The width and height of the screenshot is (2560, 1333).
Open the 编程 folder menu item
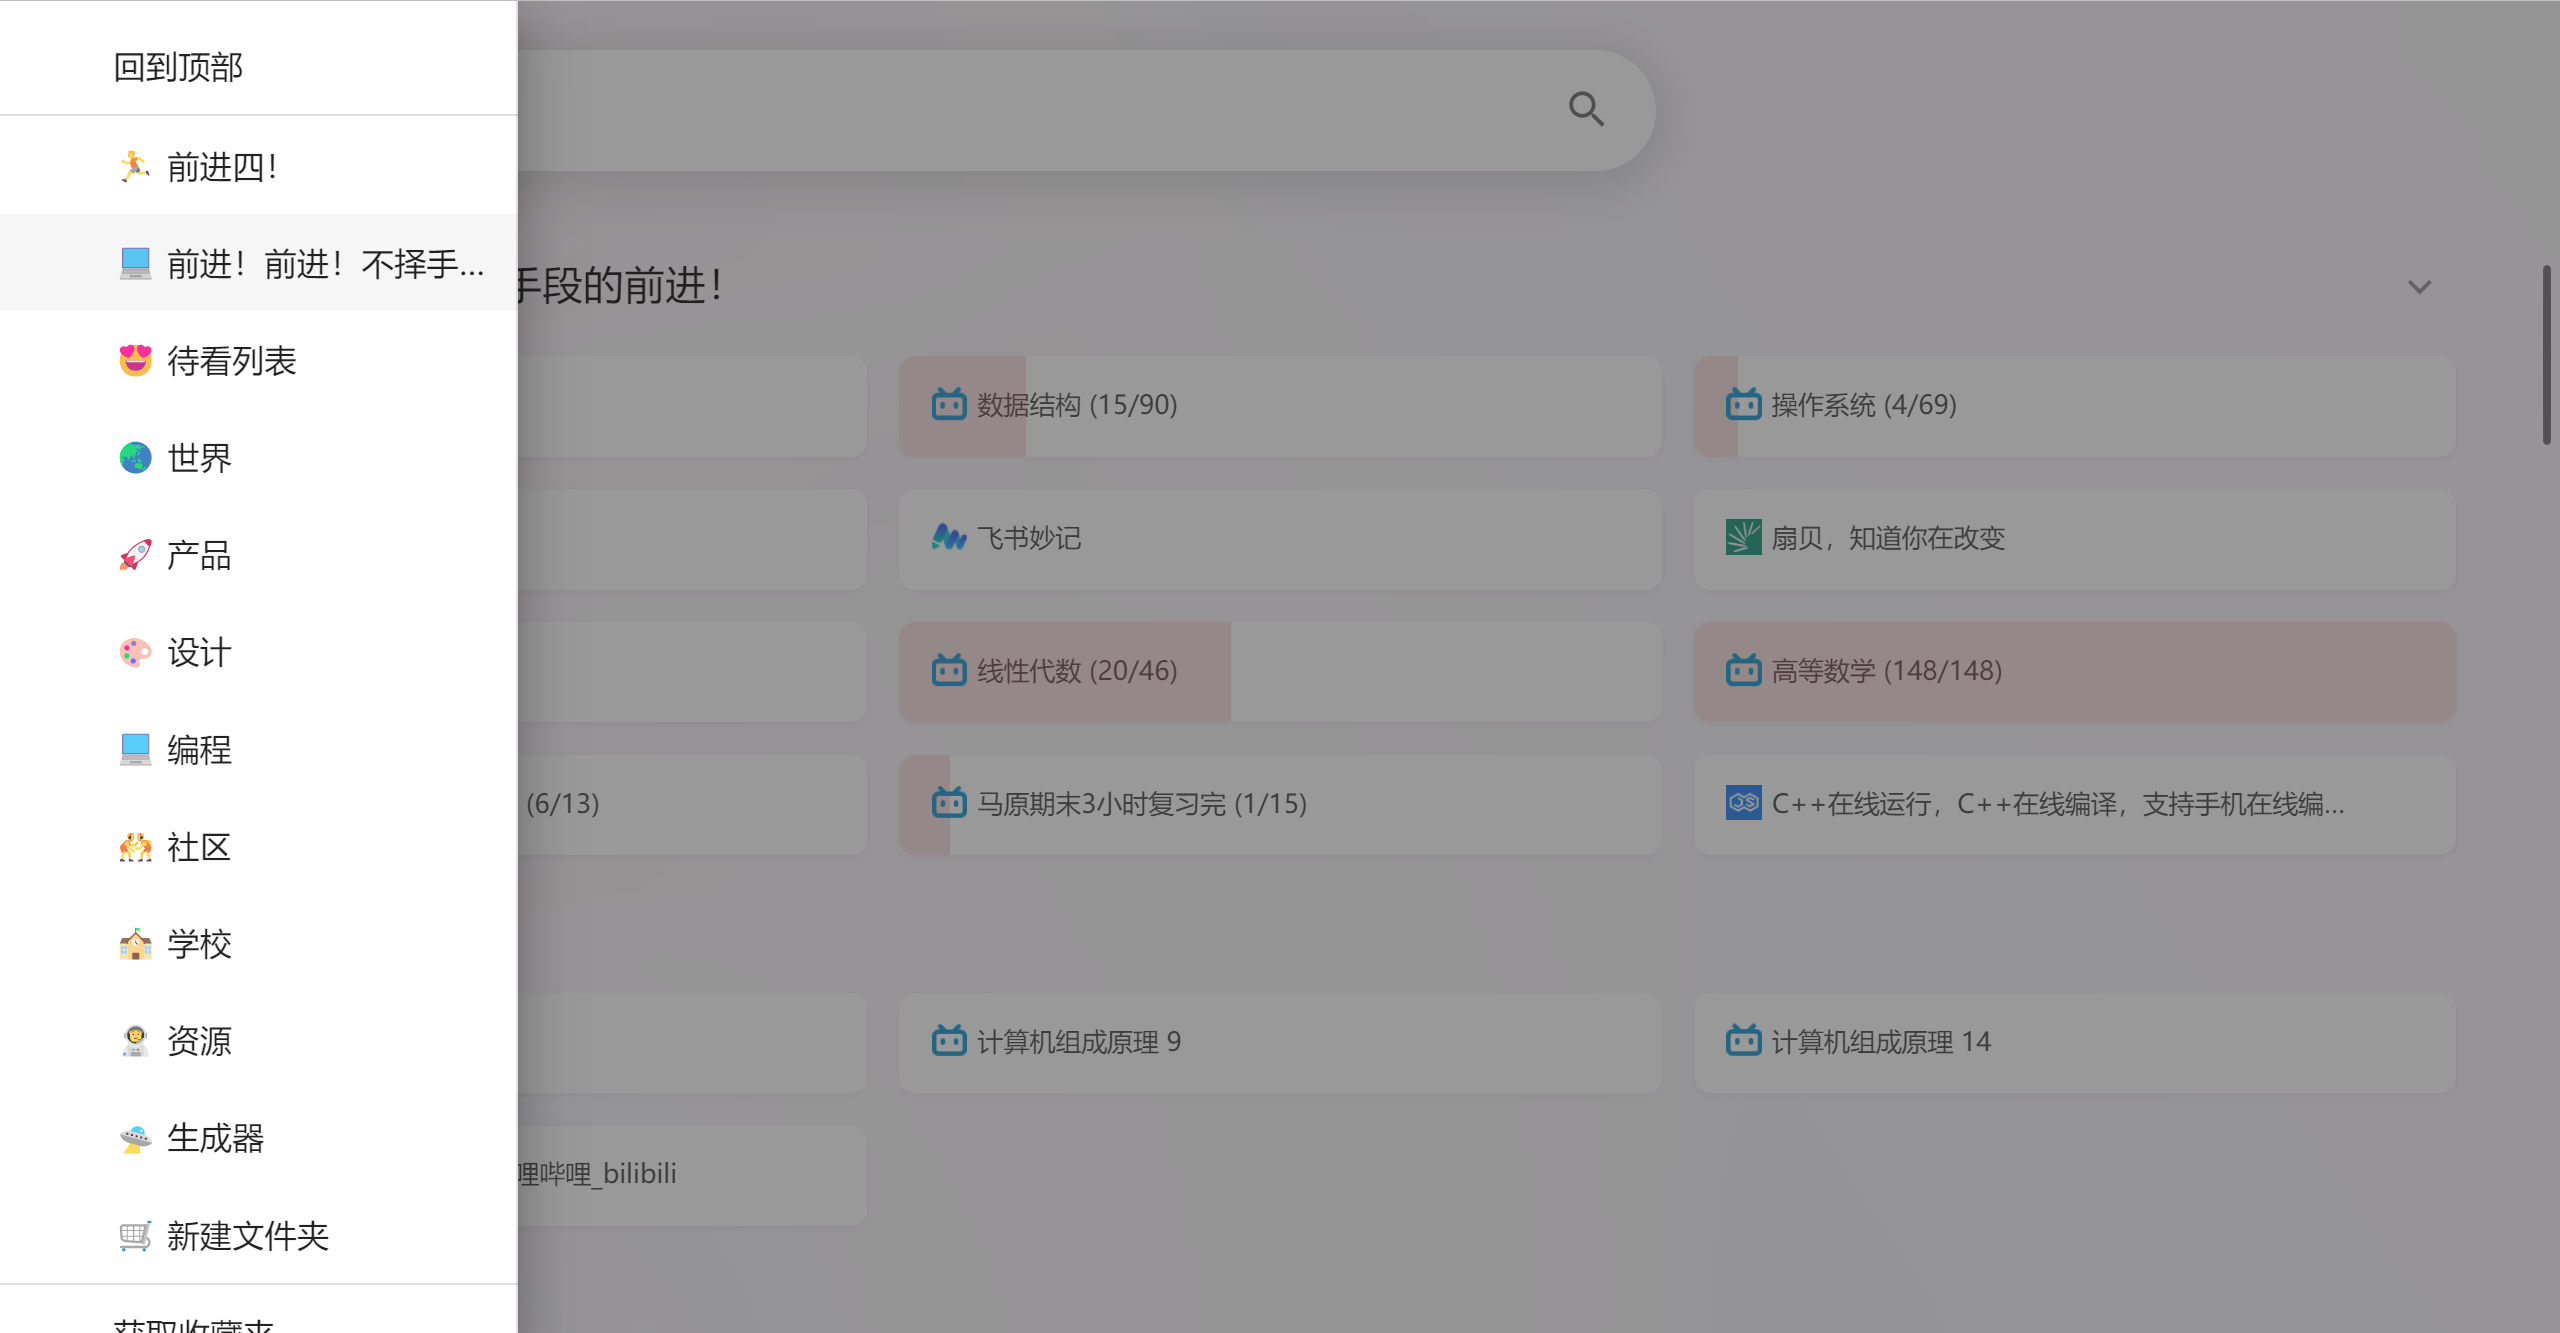(x=199, y=750)
